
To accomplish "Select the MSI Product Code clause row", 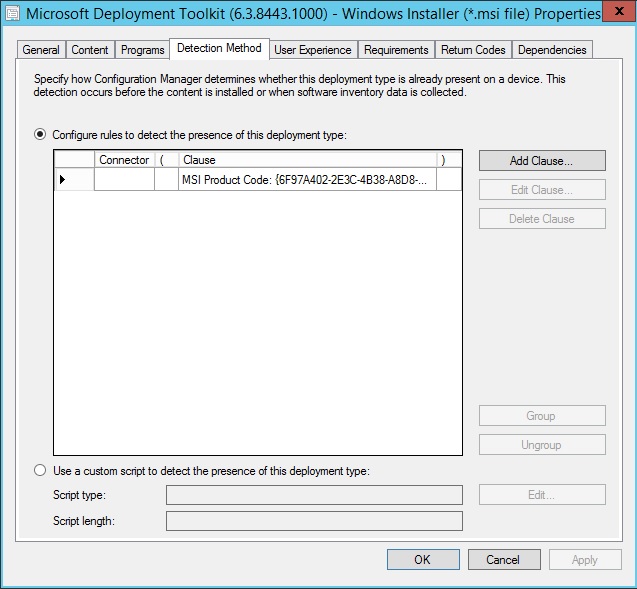I will click(x=308, y=179).
